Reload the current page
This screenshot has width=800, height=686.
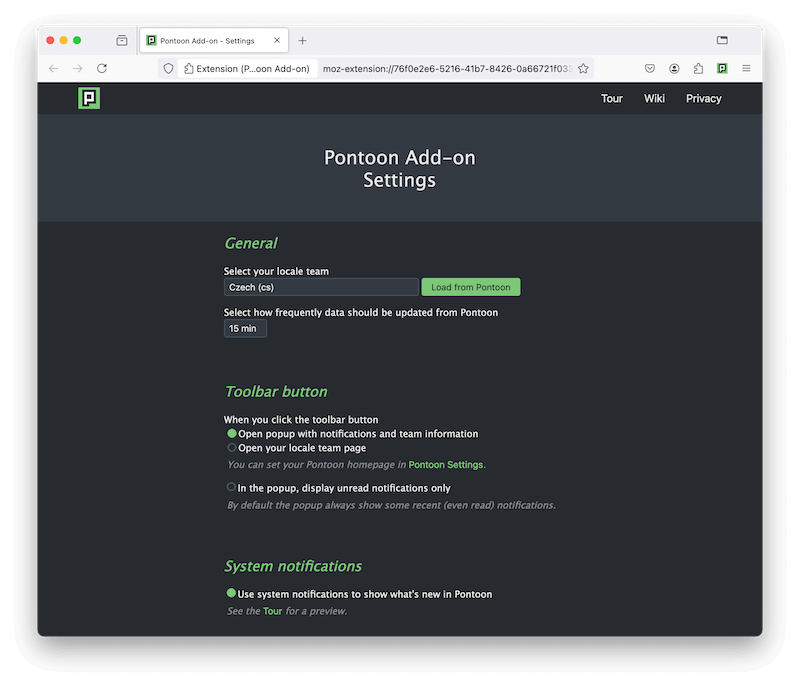click(102, 68)
